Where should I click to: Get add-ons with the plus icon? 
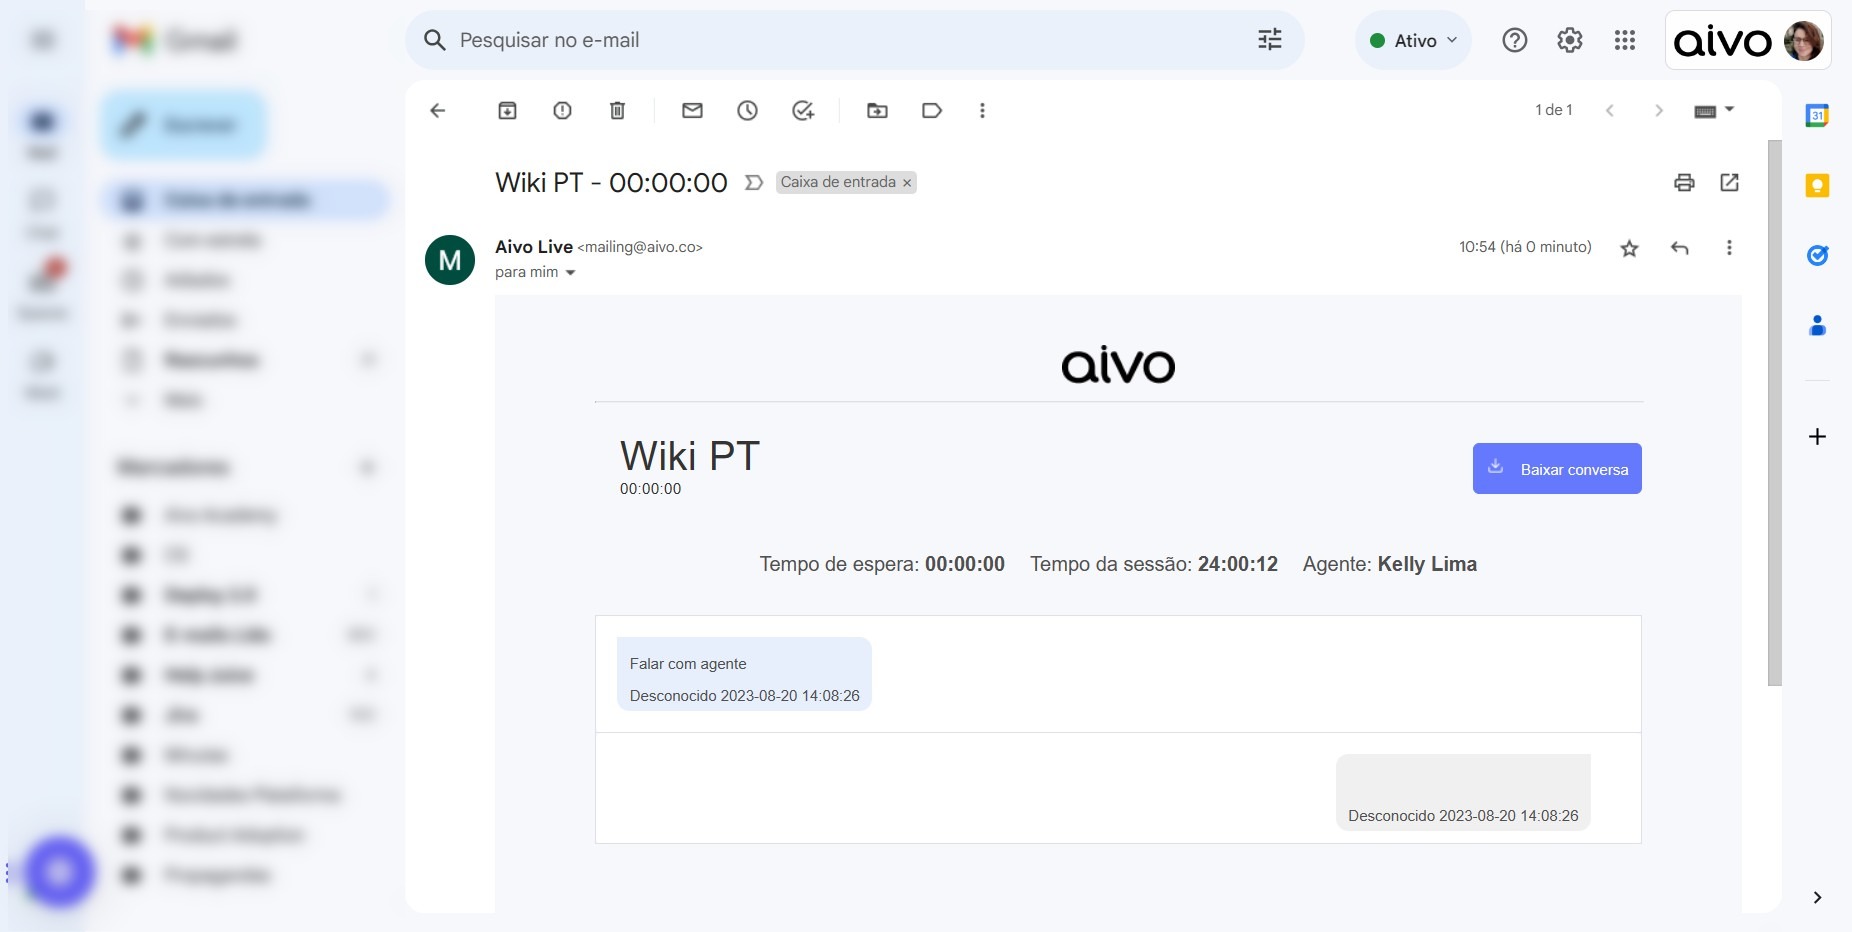click(x=1817, y=436)
